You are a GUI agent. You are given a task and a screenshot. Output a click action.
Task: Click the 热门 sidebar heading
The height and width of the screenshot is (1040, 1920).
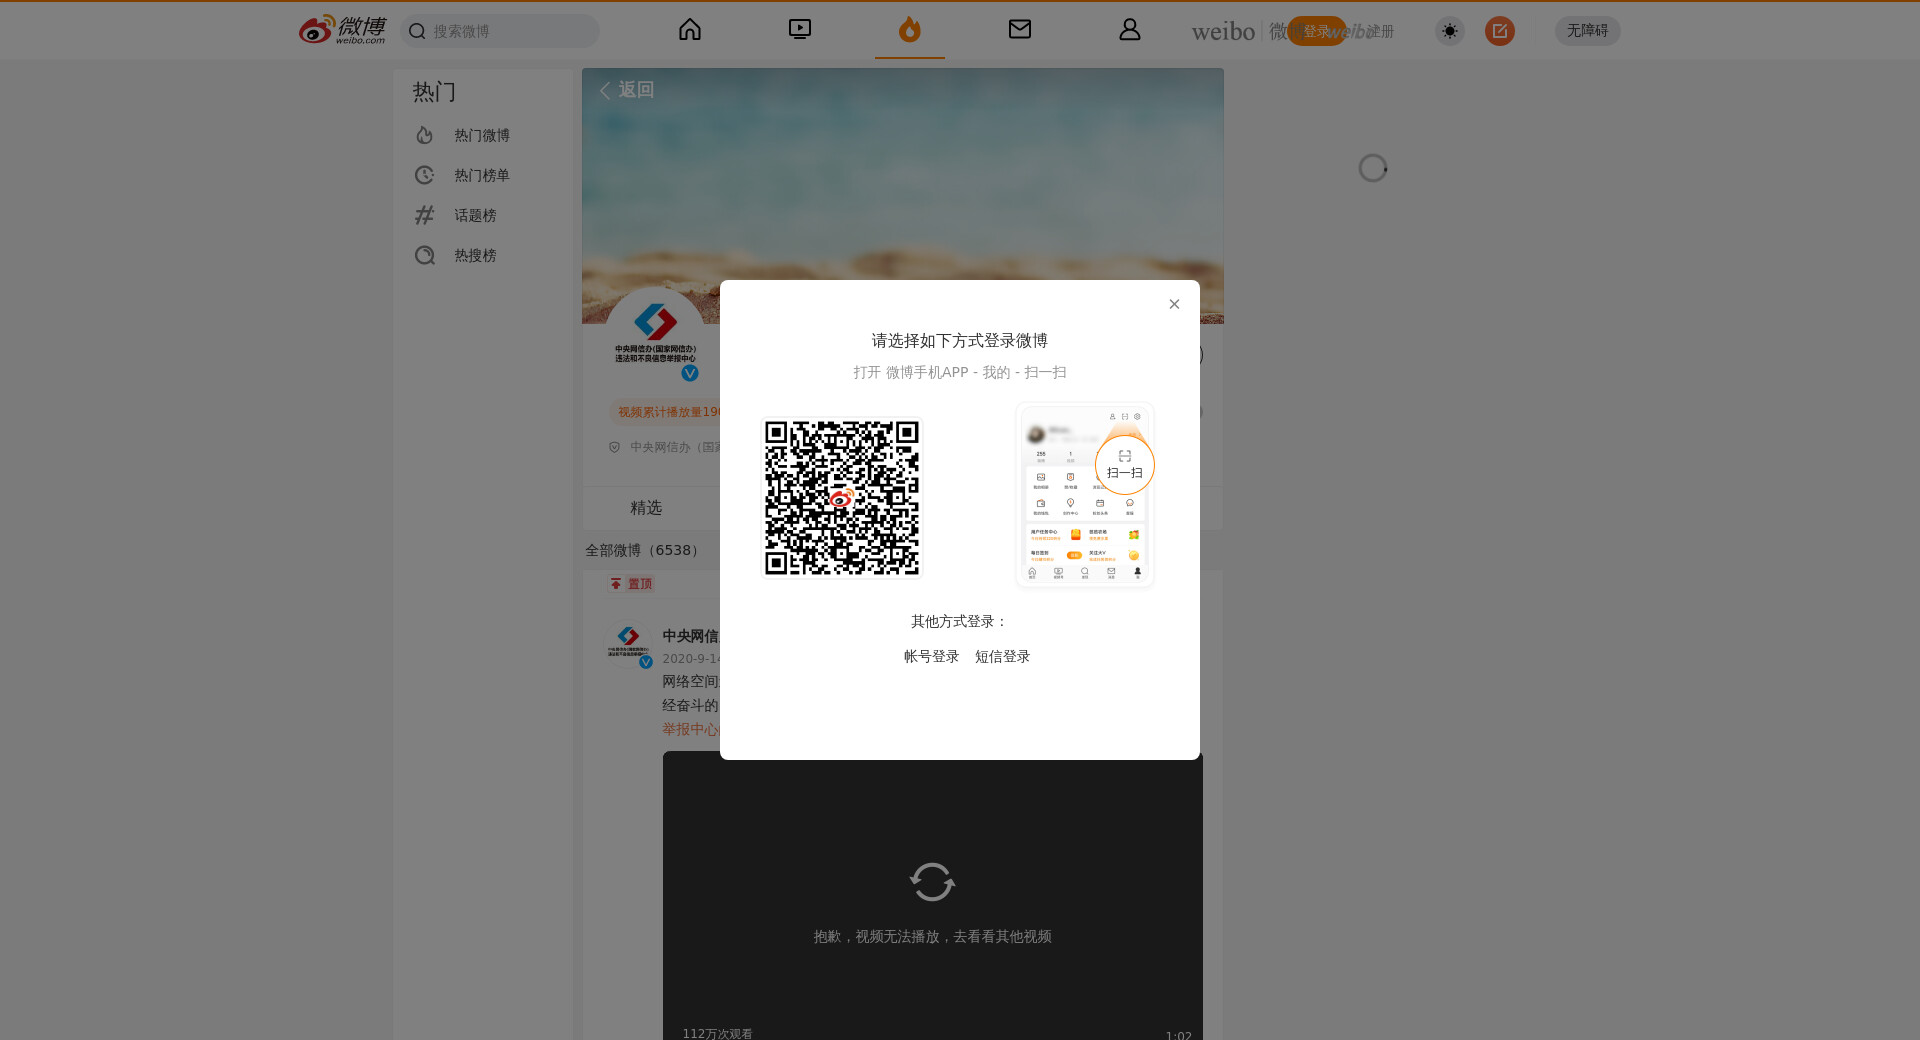pyautogui.click(x=434, y=92)
